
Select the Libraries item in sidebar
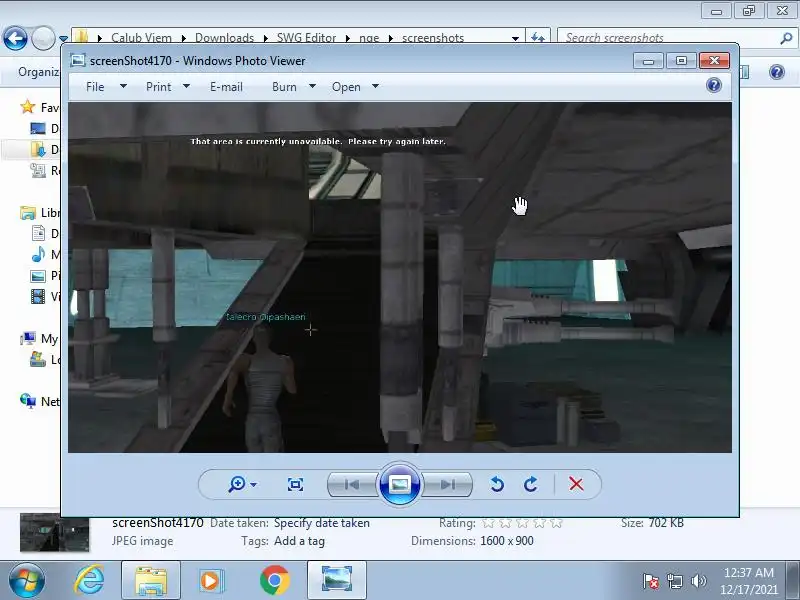tap(40, 212)
